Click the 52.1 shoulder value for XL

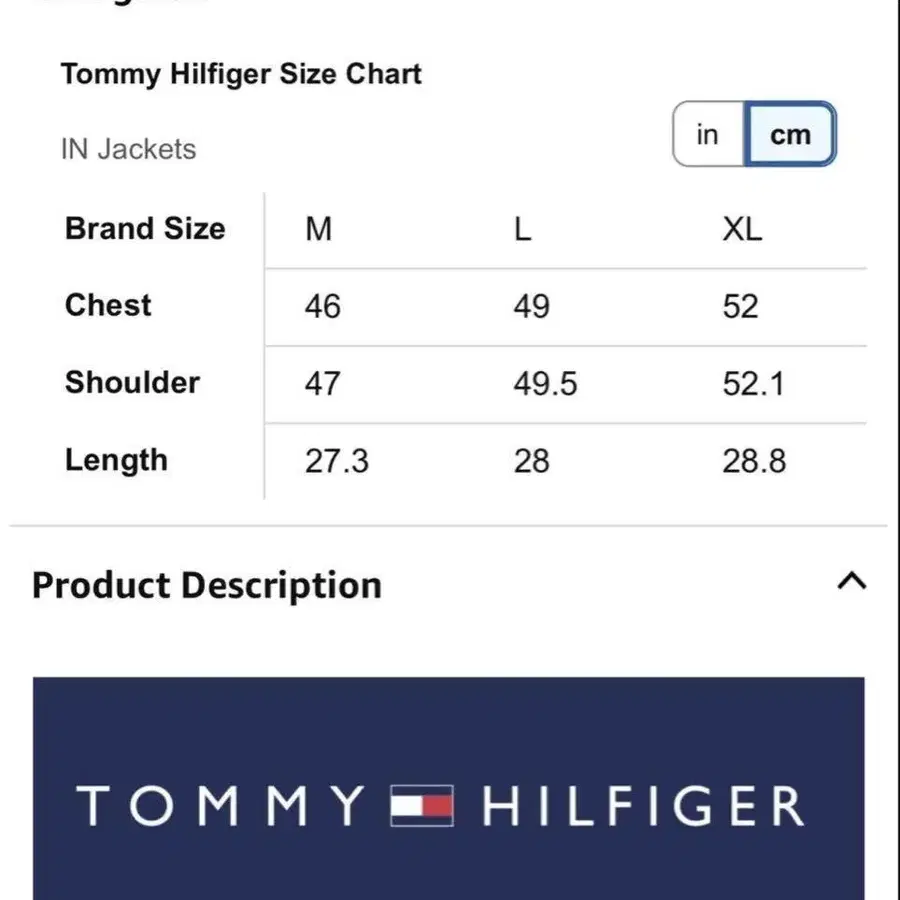pos(753,383)
